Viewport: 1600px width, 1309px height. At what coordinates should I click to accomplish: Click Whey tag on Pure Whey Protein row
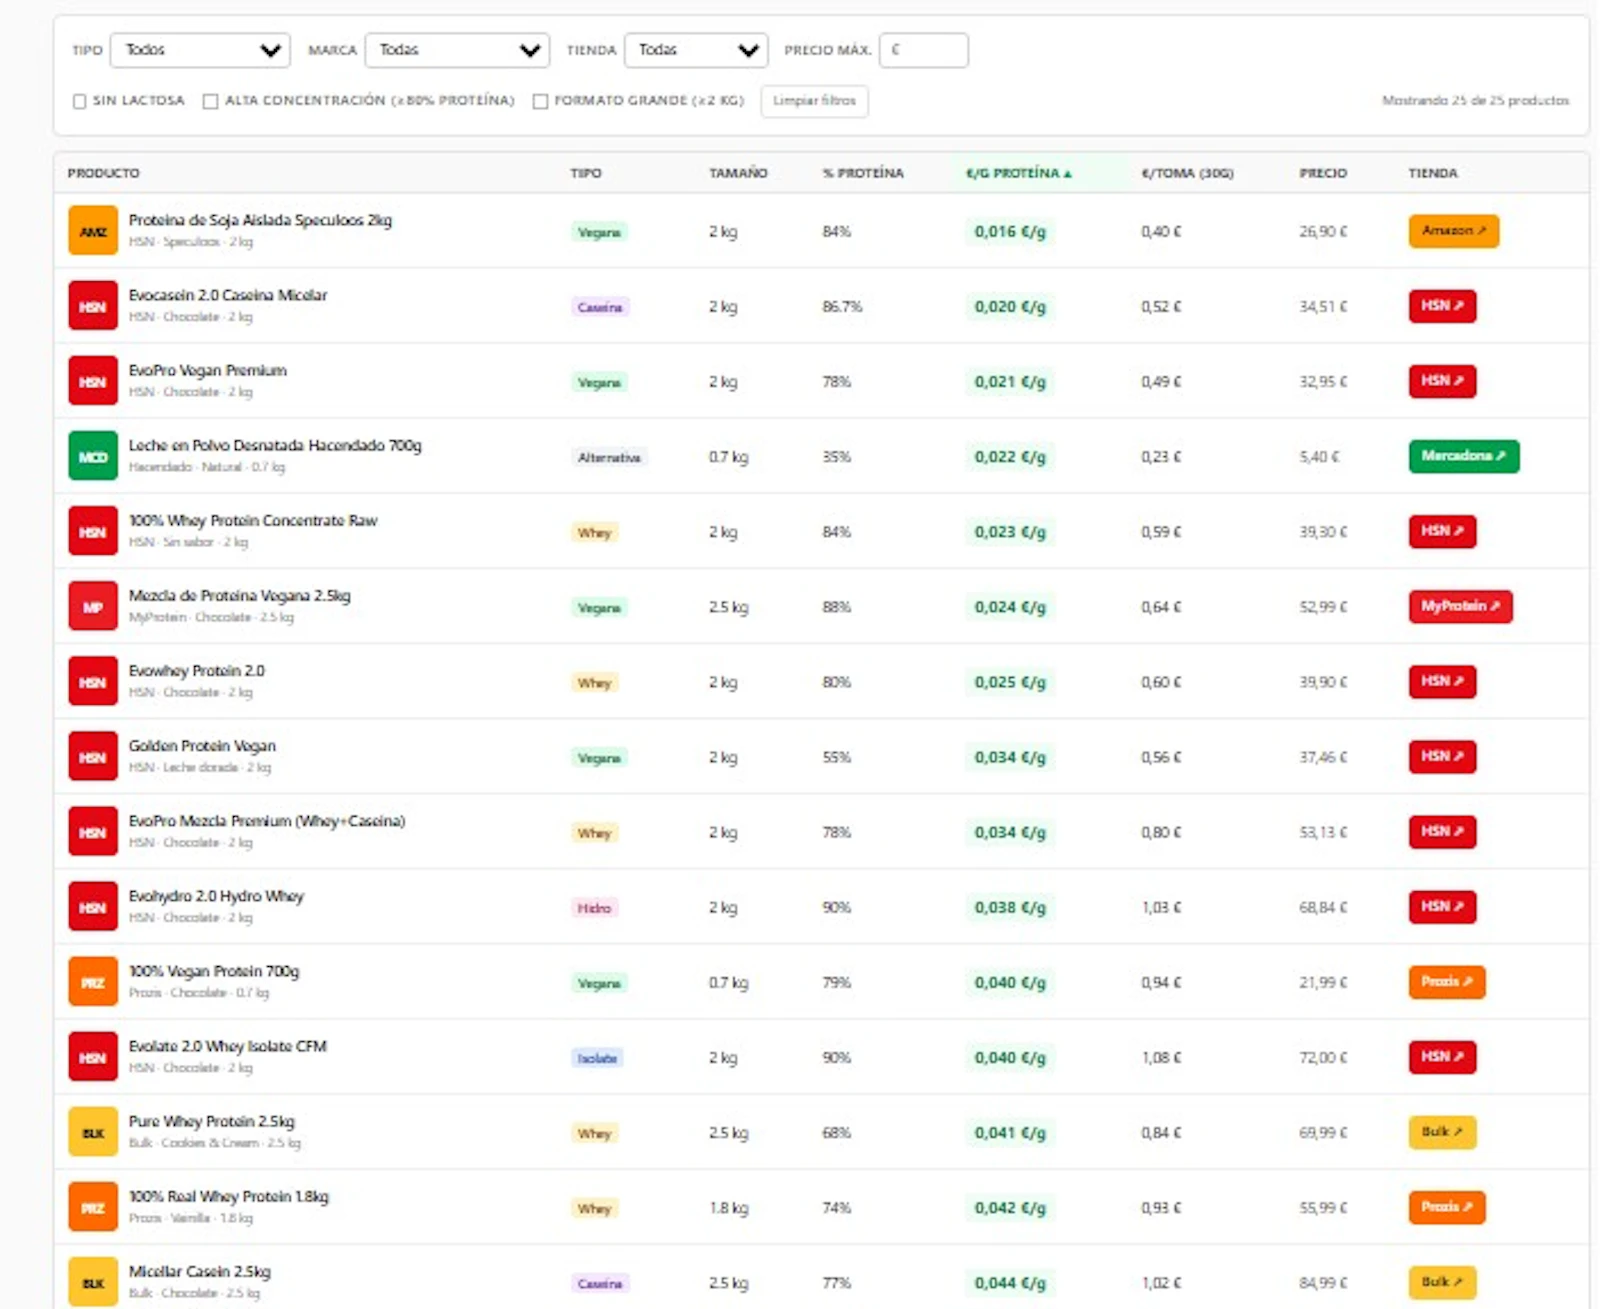point(594,1133)
